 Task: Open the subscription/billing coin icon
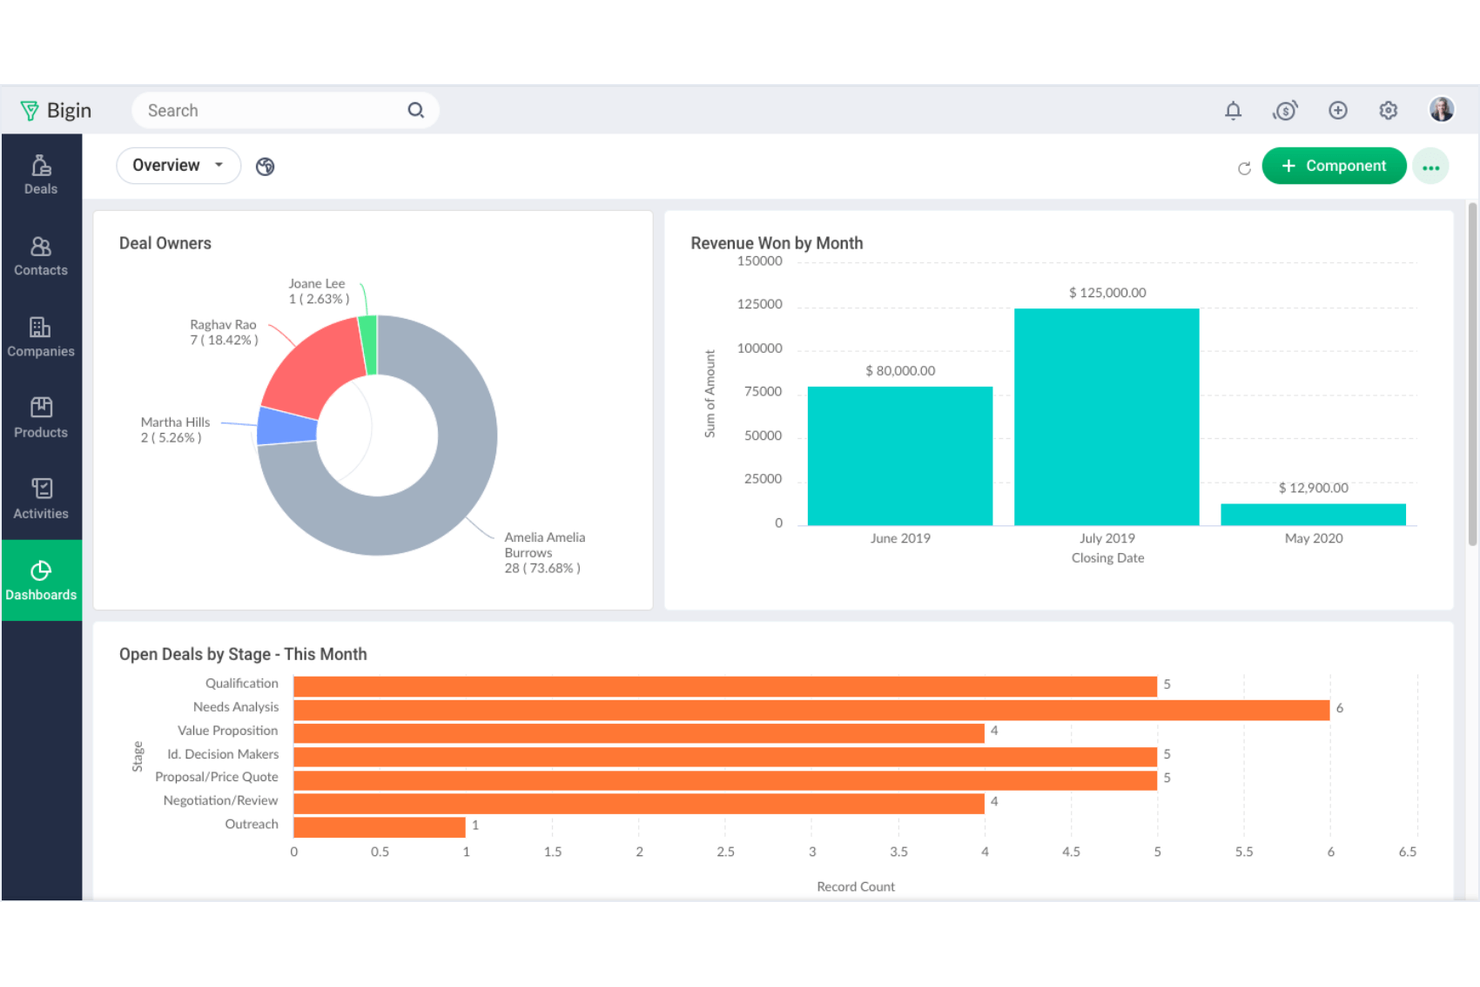pos(1286,110)
